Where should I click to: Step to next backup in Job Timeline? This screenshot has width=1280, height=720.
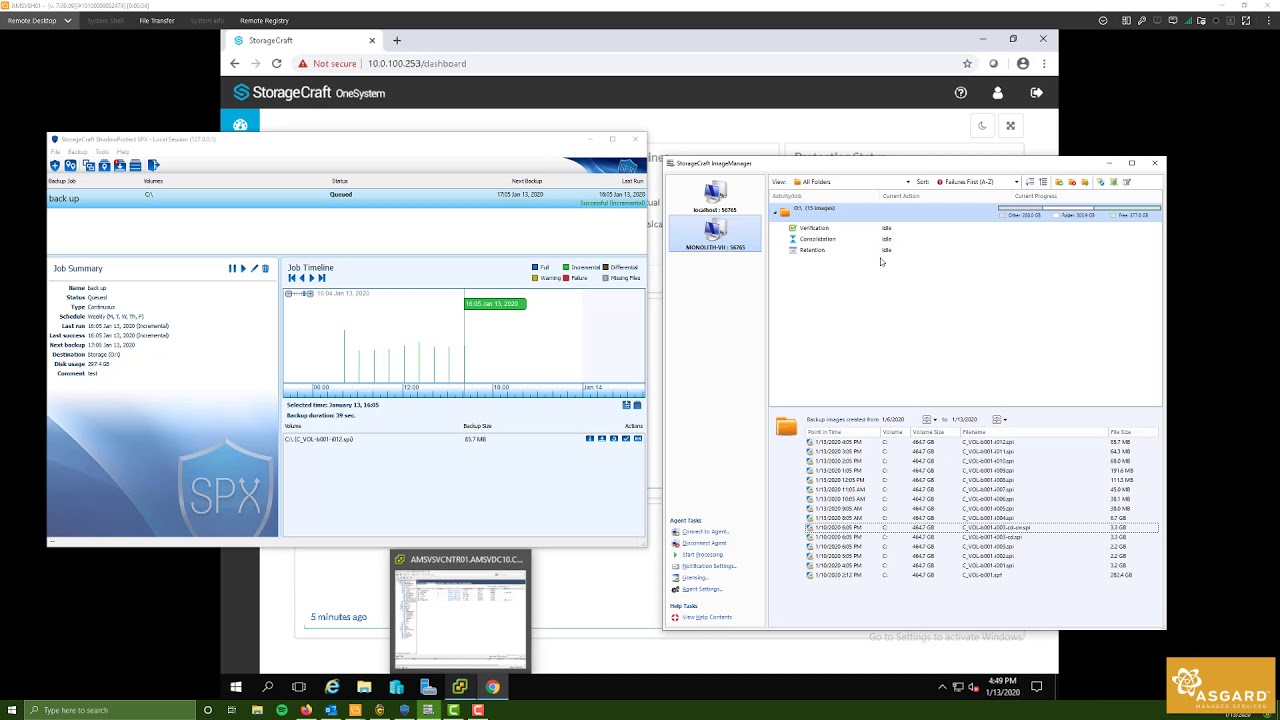[312, 278]
